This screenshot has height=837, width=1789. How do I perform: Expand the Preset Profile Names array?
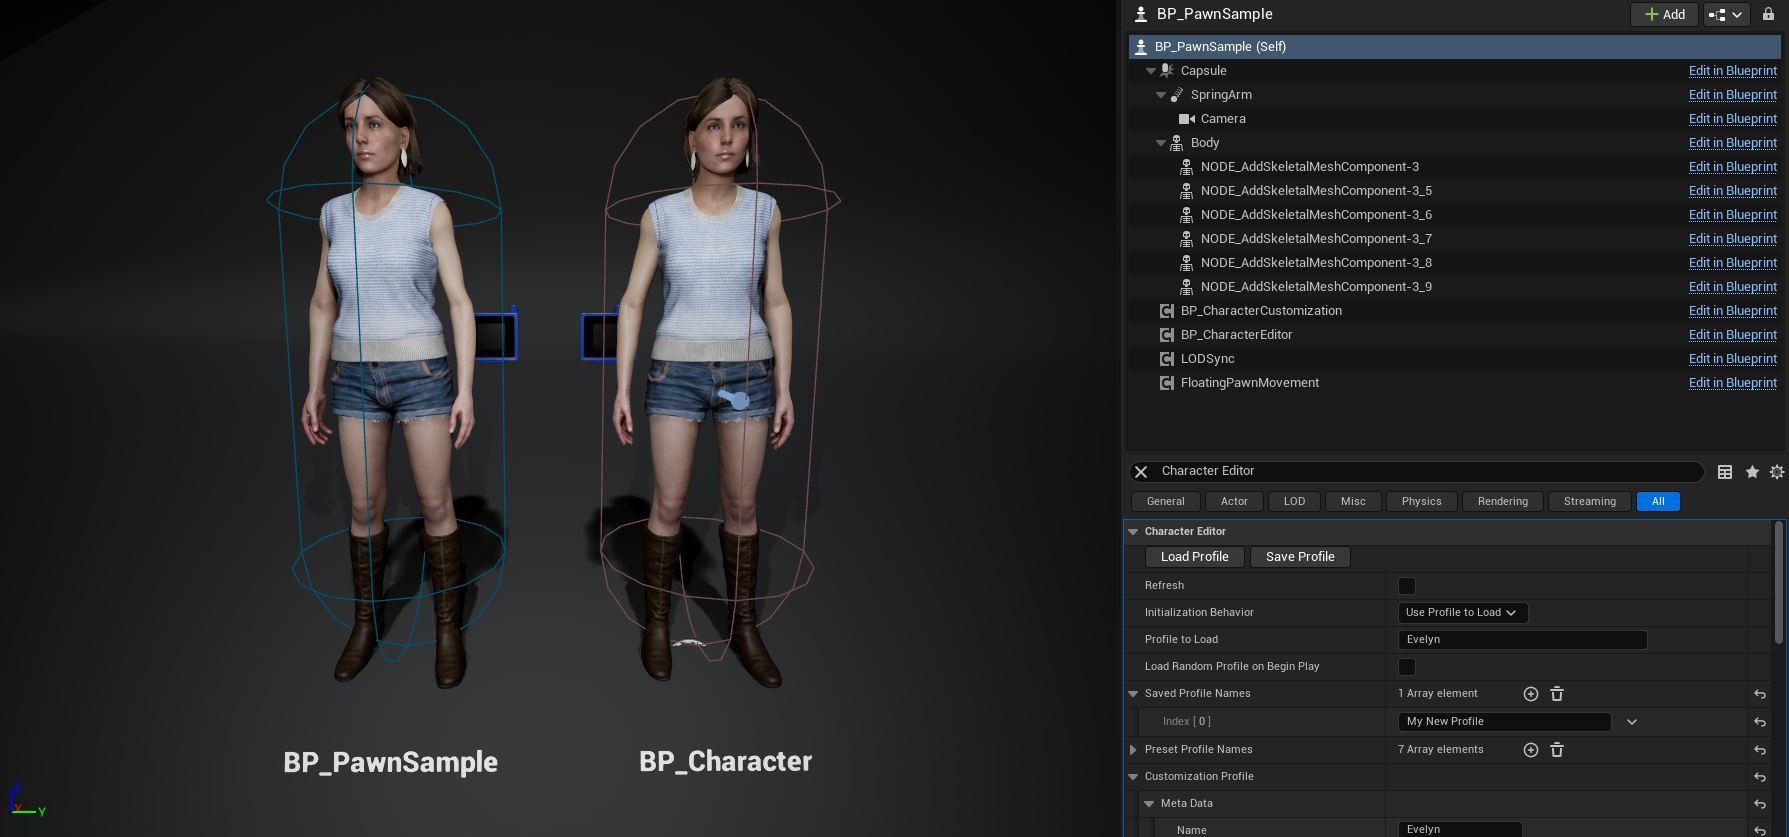click(x=1133, y=750)
